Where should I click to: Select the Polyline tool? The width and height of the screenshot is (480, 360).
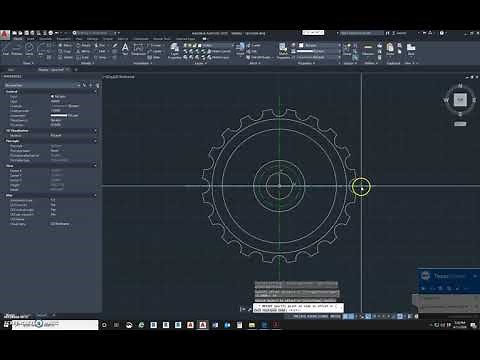tap(16, 49)
